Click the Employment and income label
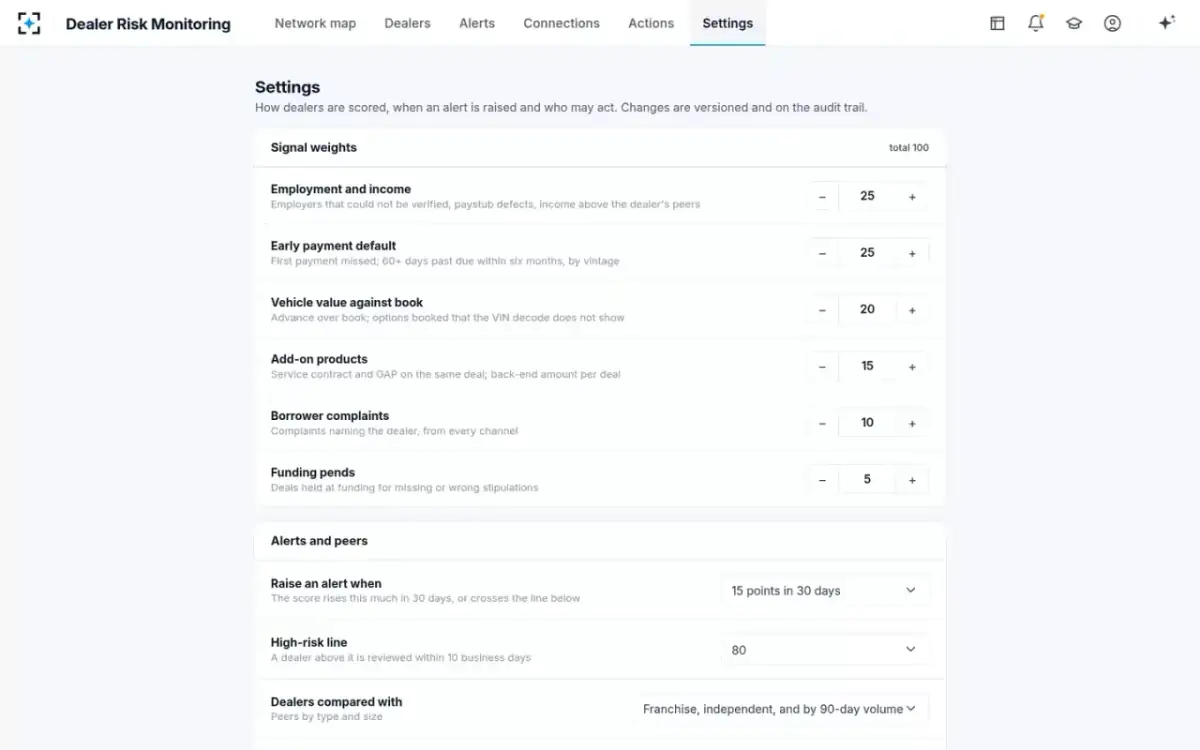 click(341, 189)
